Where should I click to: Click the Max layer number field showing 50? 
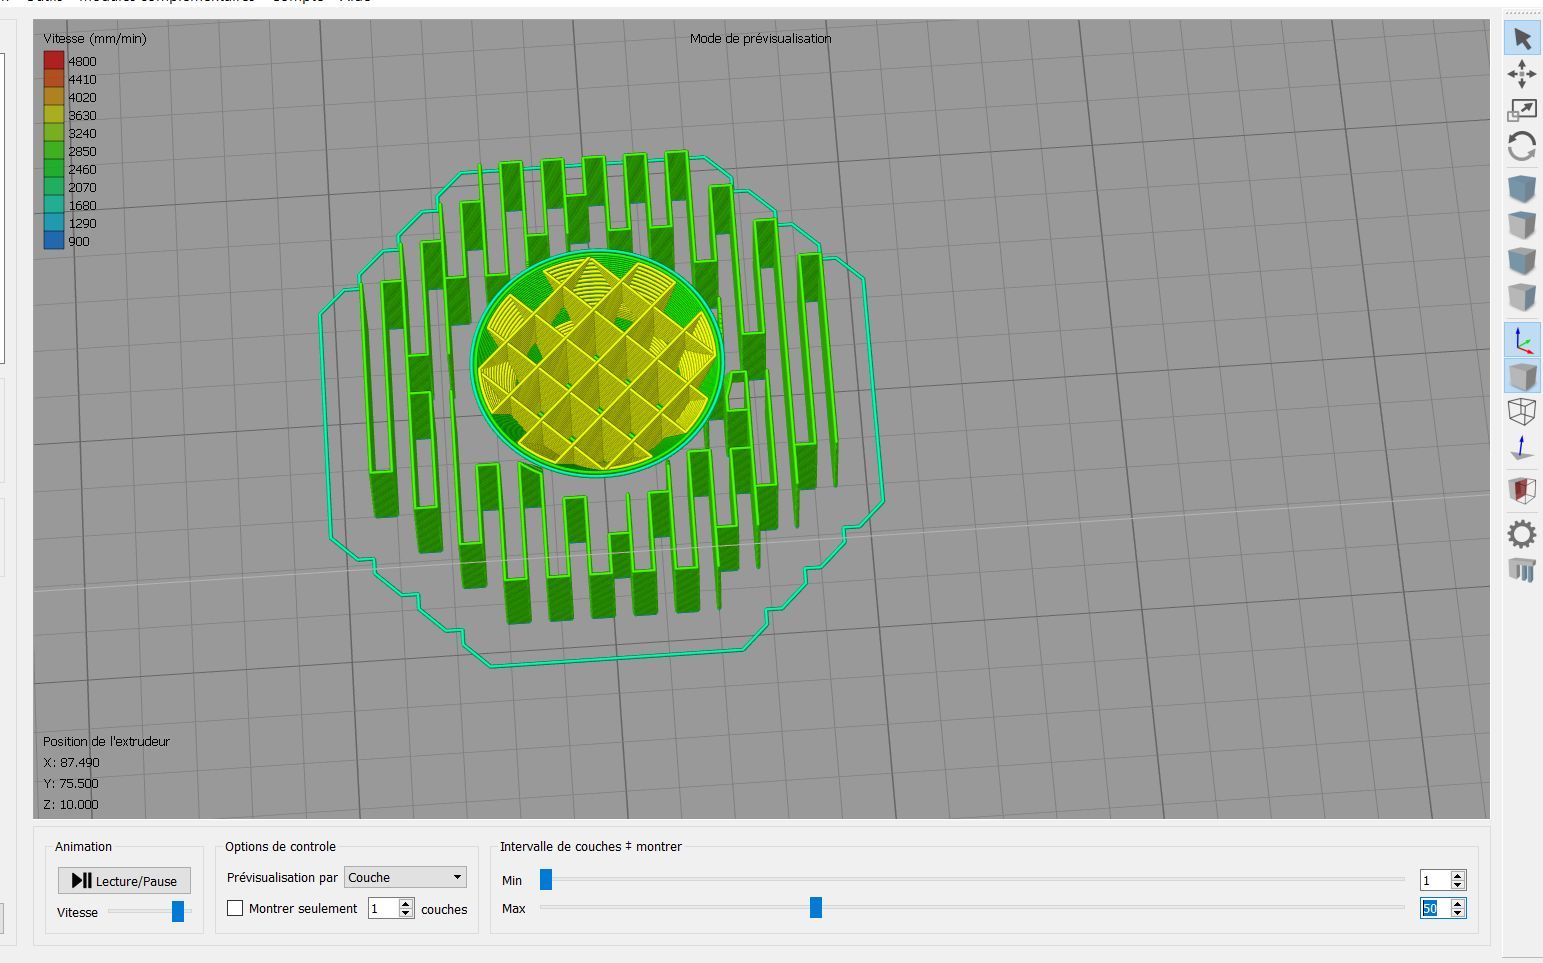(x=1435, y=908)
